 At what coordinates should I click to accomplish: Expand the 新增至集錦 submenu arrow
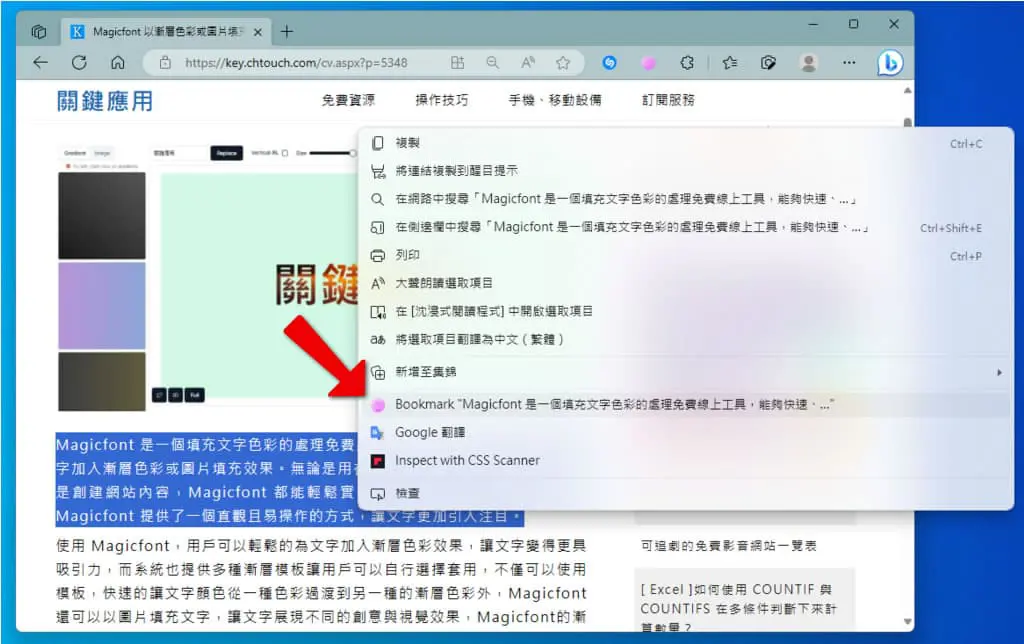point(999,372)
